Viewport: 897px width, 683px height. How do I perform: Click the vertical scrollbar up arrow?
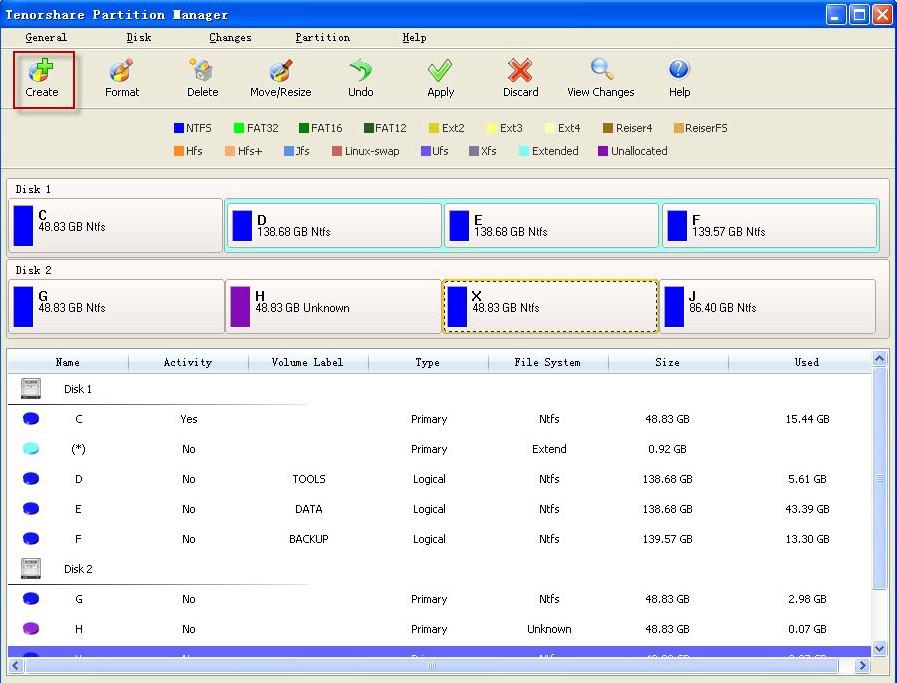(x=879, y=359)
